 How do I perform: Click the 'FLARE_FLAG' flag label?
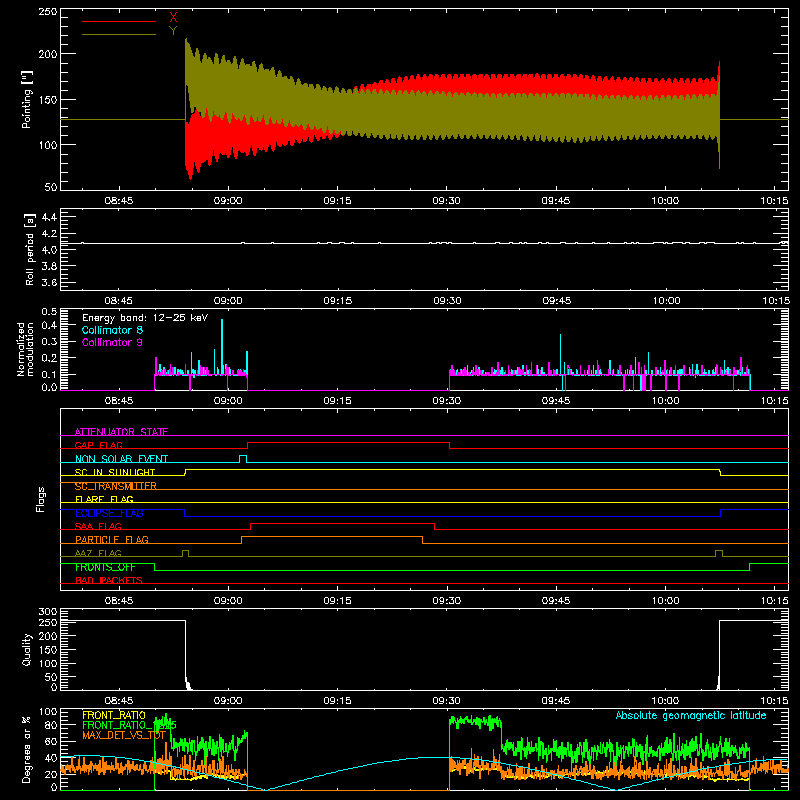click(104, 499)
